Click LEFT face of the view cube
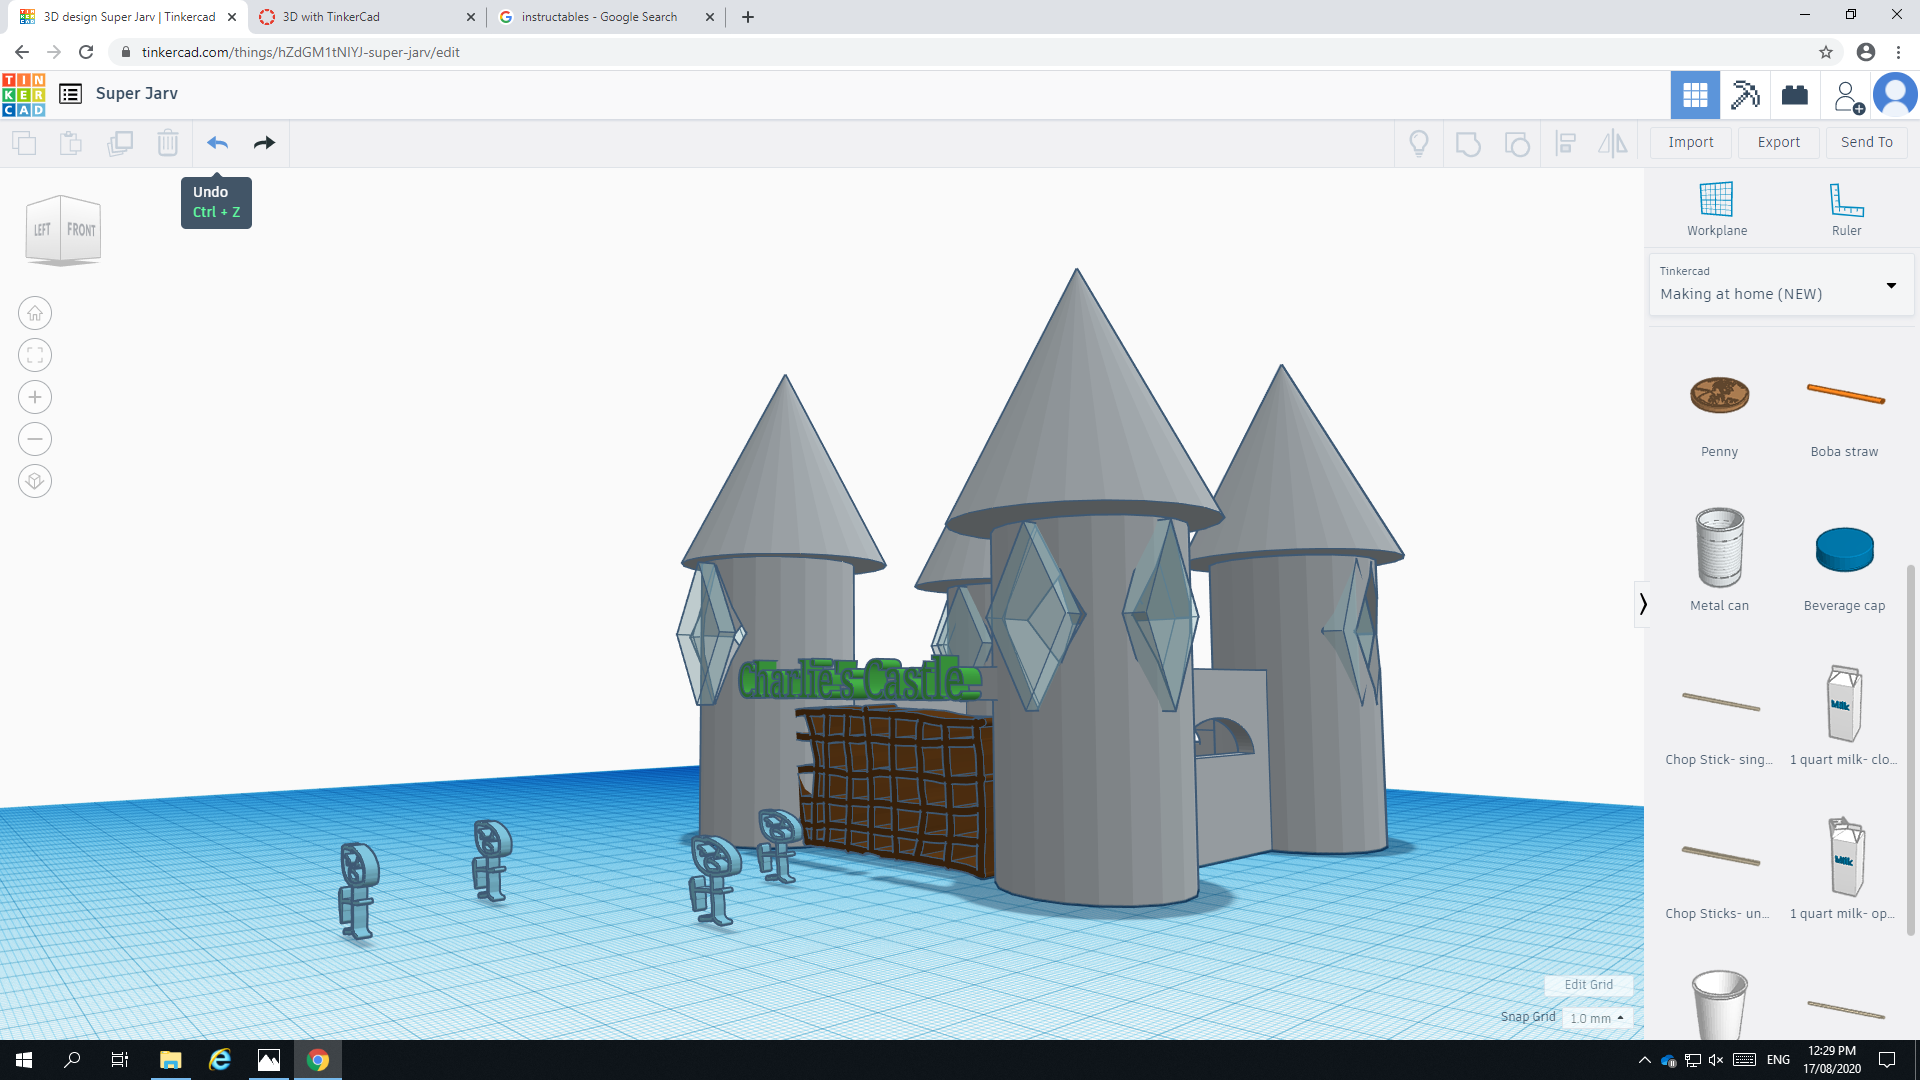Screen dimensions: 1920x1080 click(x=42, y=230)
